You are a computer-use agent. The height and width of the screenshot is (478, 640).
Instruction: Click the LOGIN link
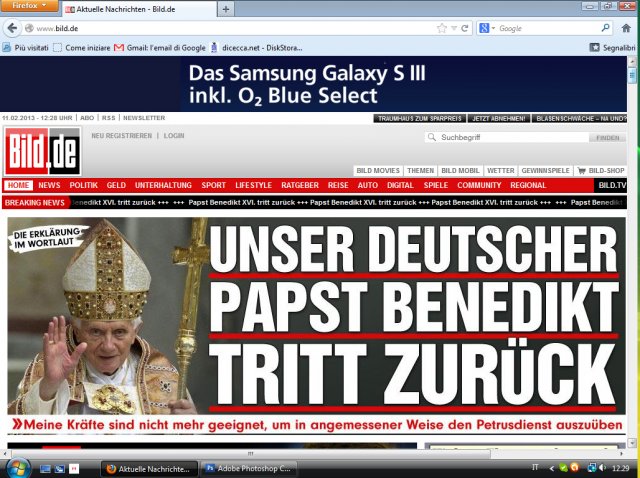click(x=174, y=136)
